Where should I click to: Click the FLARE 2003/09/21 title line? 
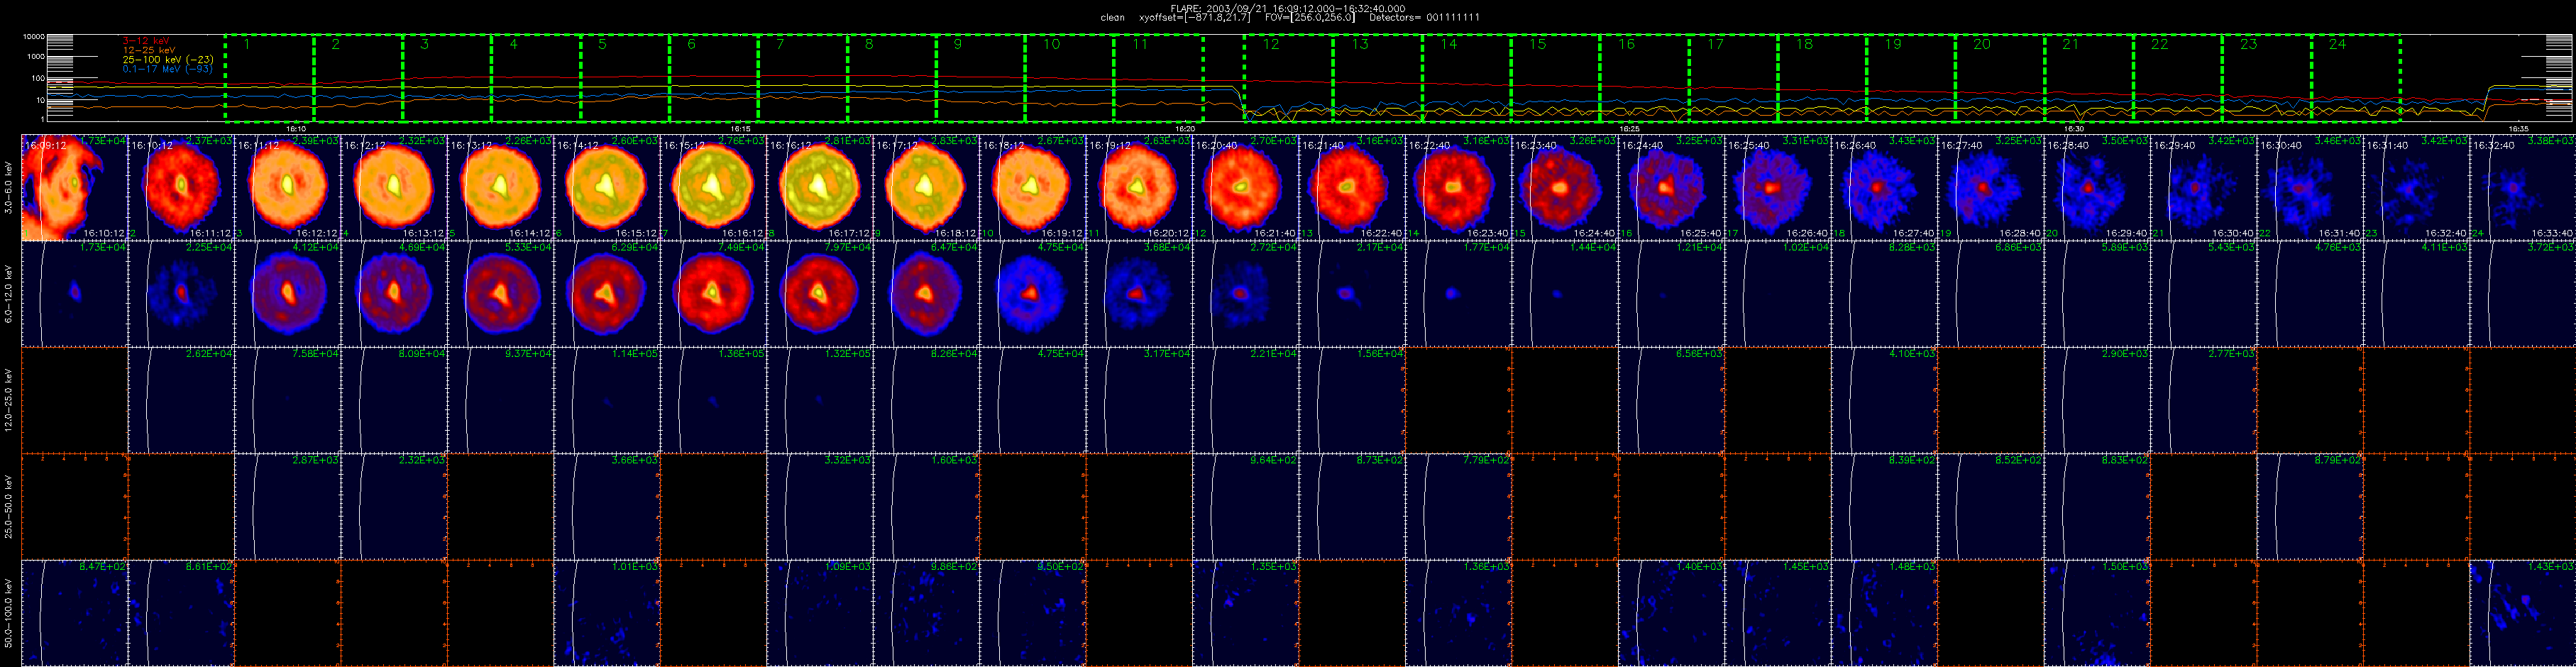(1288, 8)
